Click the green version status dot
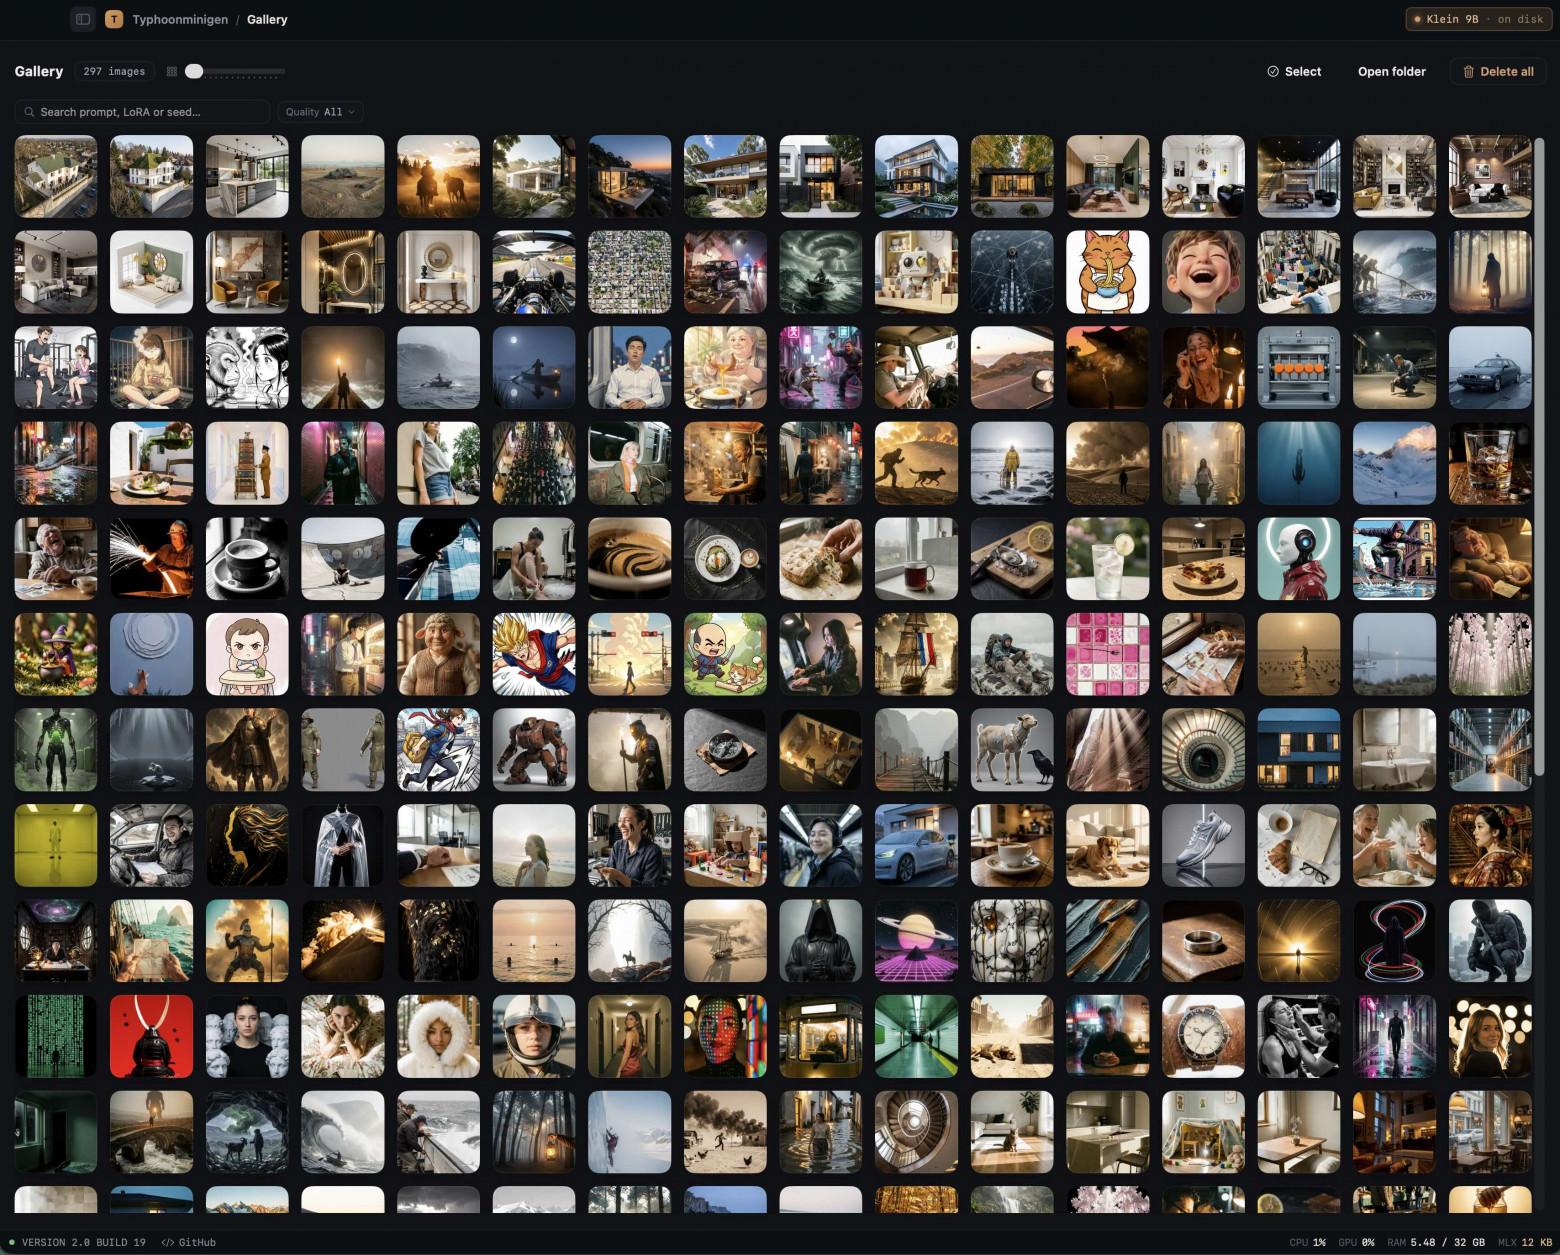The image size is (1560, 1255). click(x=12, y=1242)
